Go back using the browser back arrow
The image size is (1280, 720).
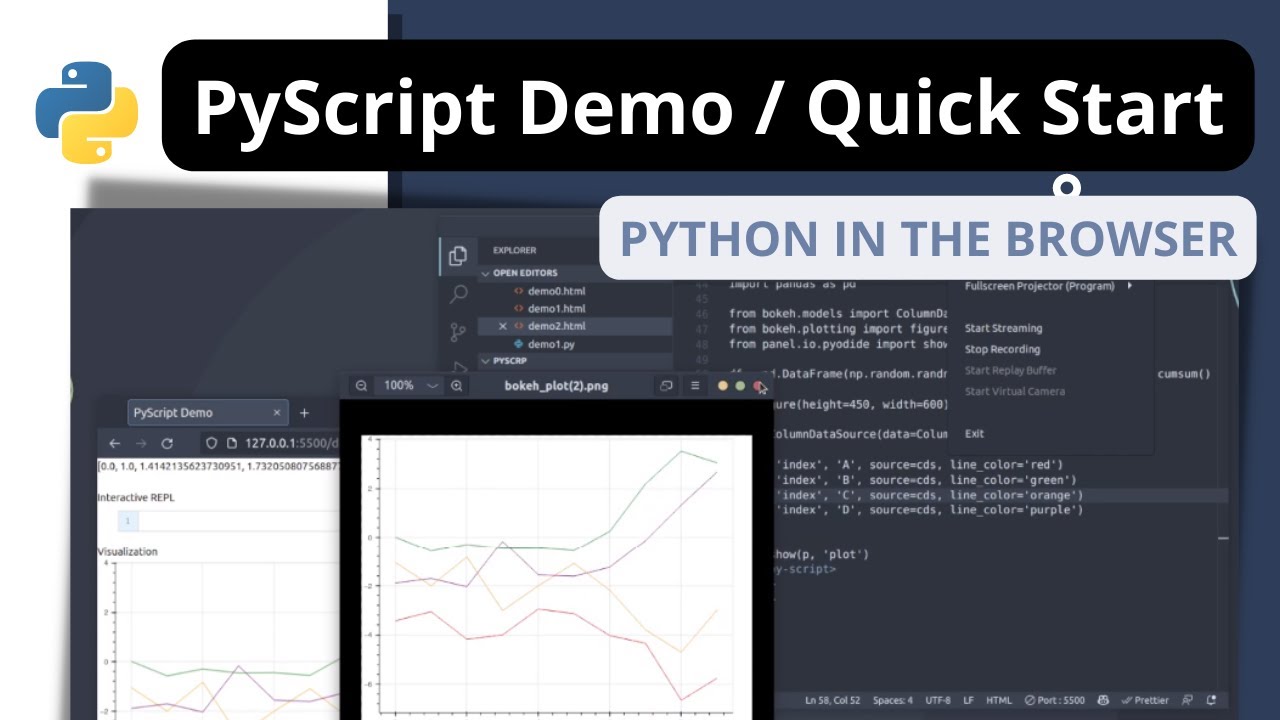tap(114, 443)
